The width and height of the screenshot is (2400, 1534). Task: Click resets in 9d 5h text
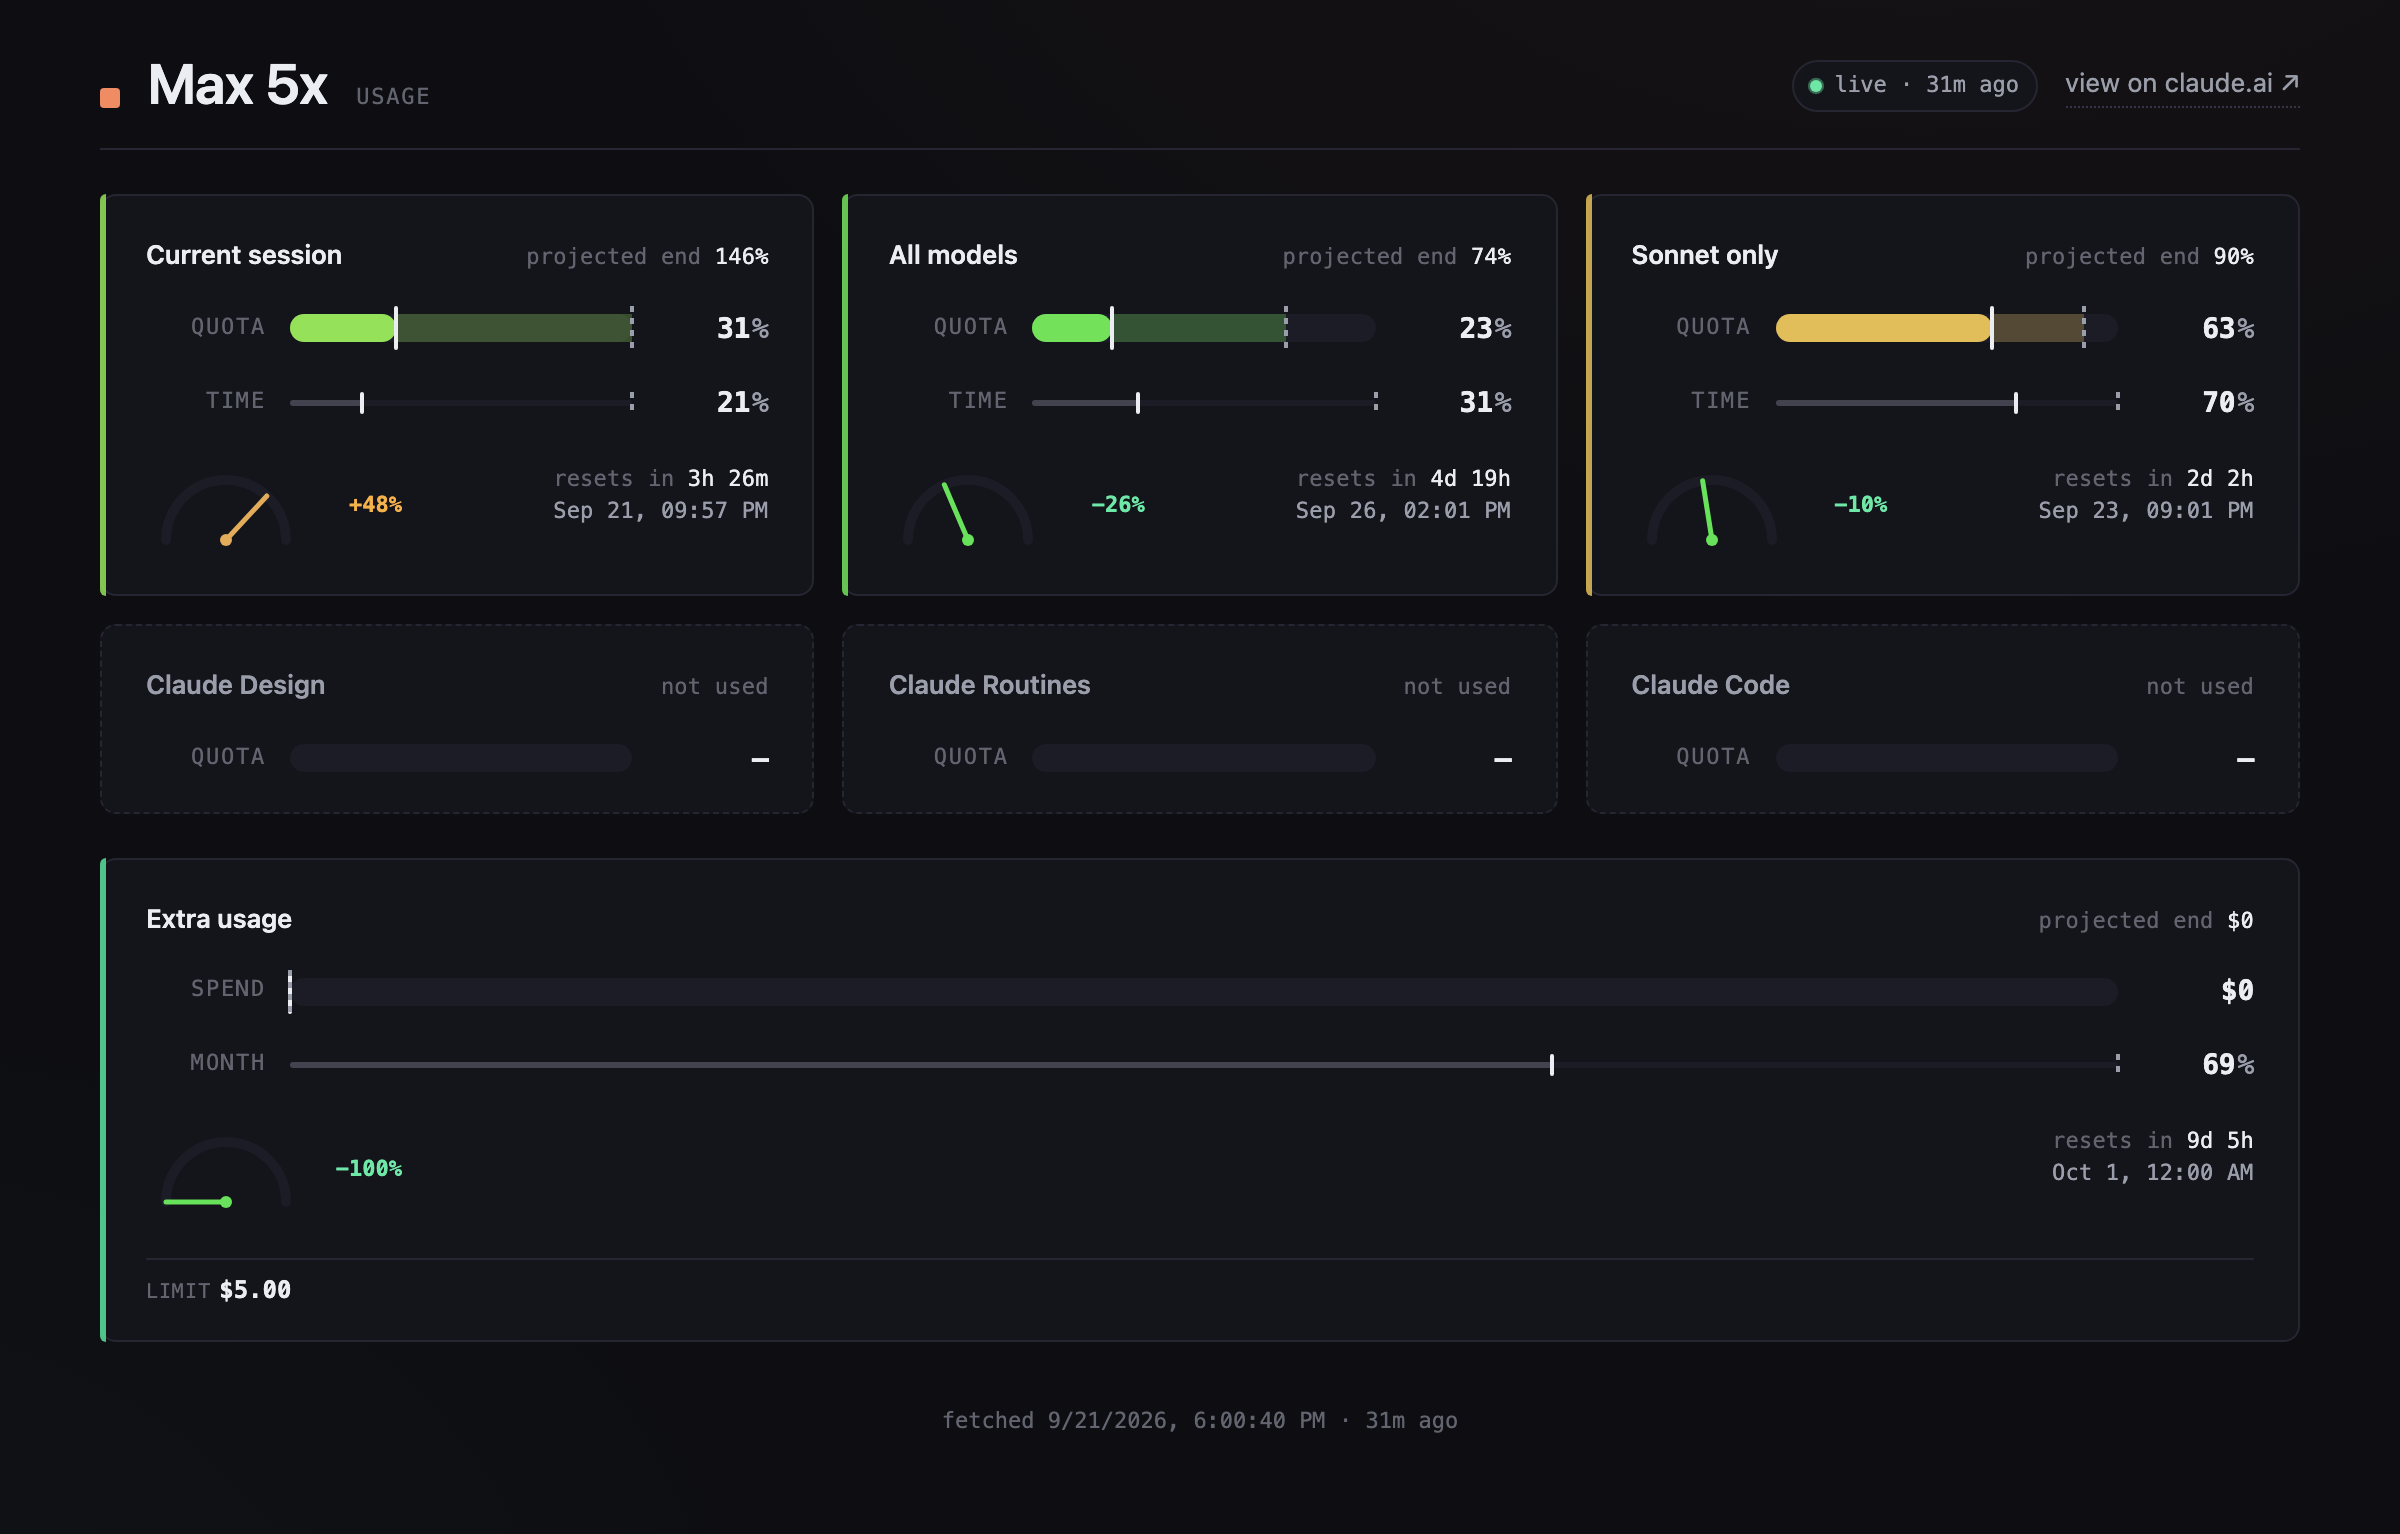point(2154,1140)
